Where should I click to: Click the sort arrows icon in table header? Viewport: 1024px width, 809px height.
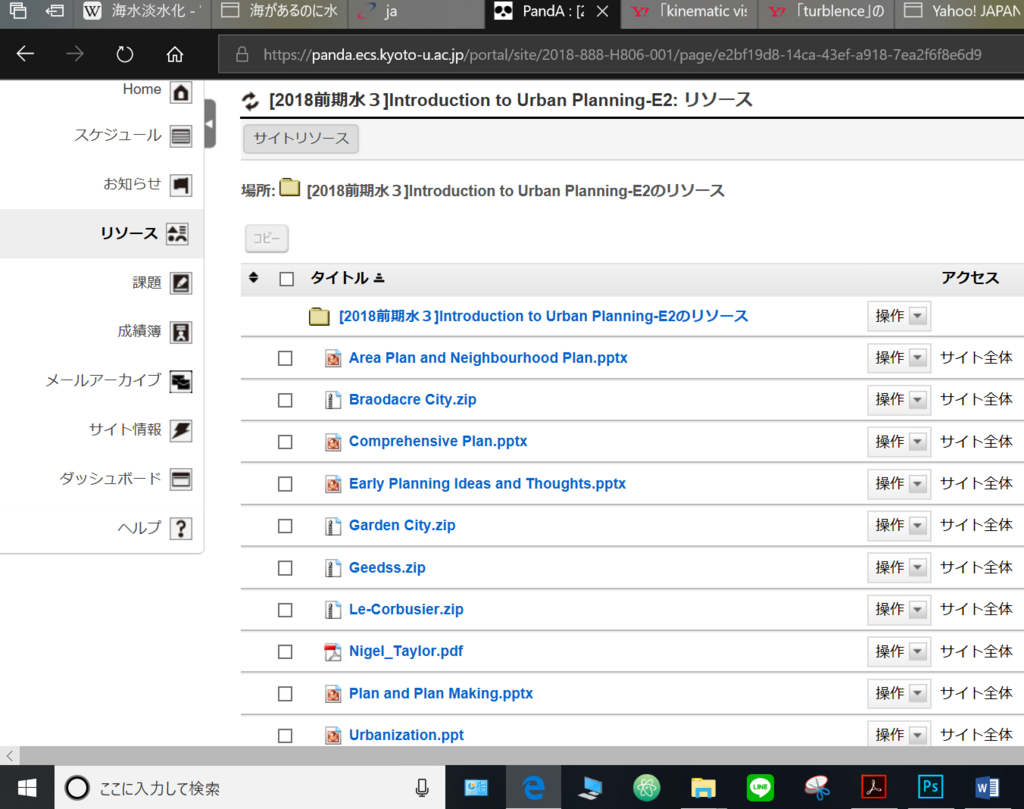[x=253, y=278]
